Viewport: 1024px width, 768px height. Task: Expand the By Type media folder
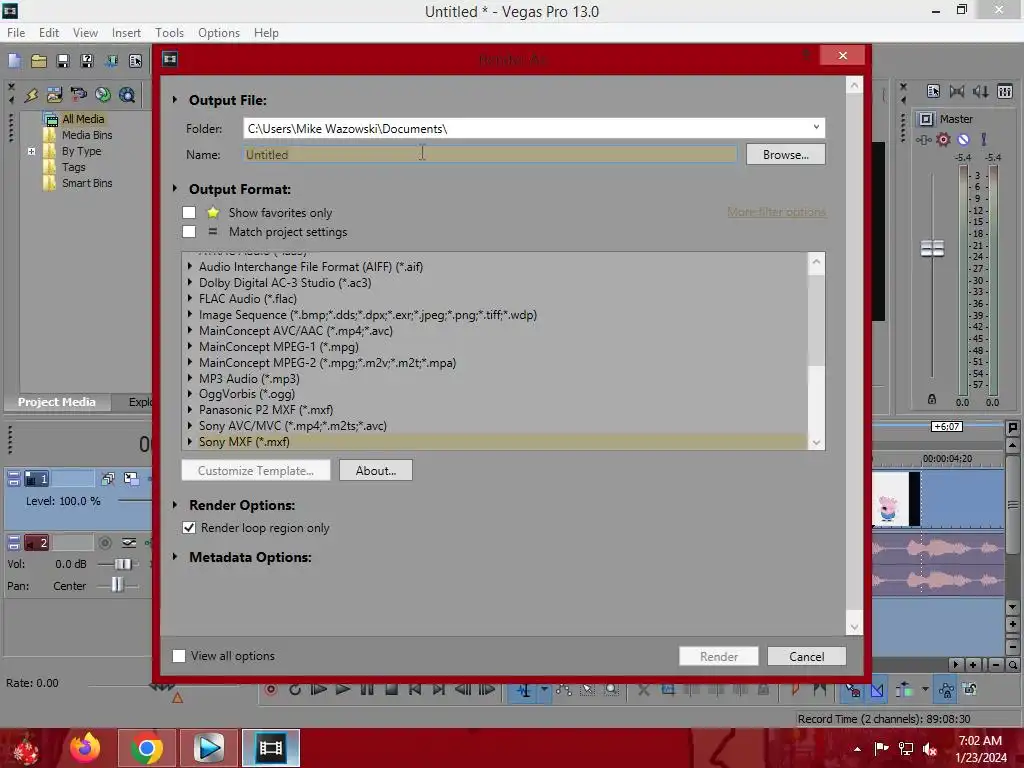point(31,151)
